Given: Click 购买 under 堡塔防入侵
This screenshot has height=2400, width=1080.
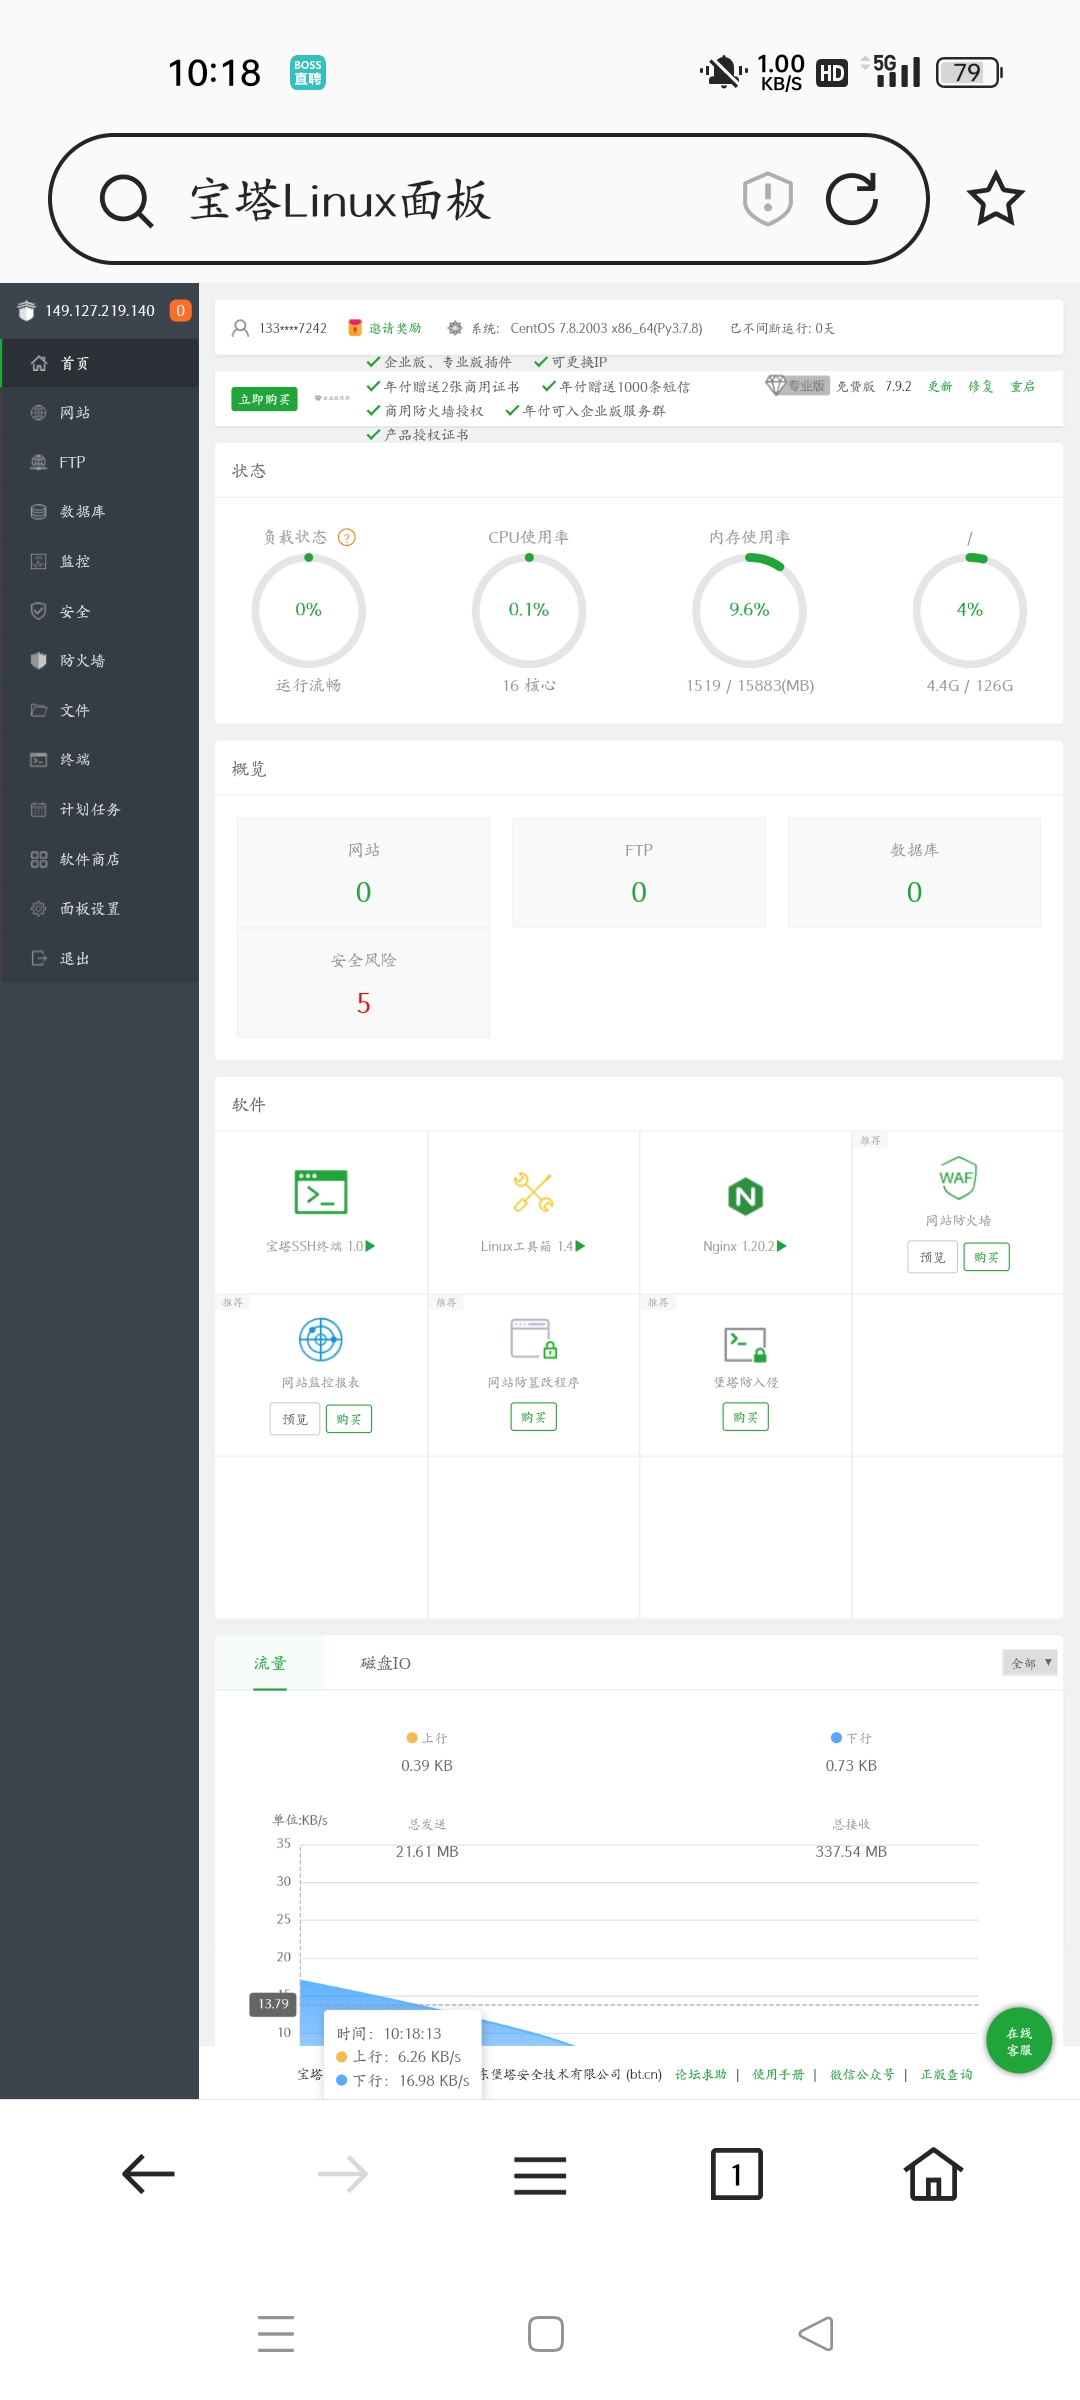Looking at the screenshot, I should 745,1417.
